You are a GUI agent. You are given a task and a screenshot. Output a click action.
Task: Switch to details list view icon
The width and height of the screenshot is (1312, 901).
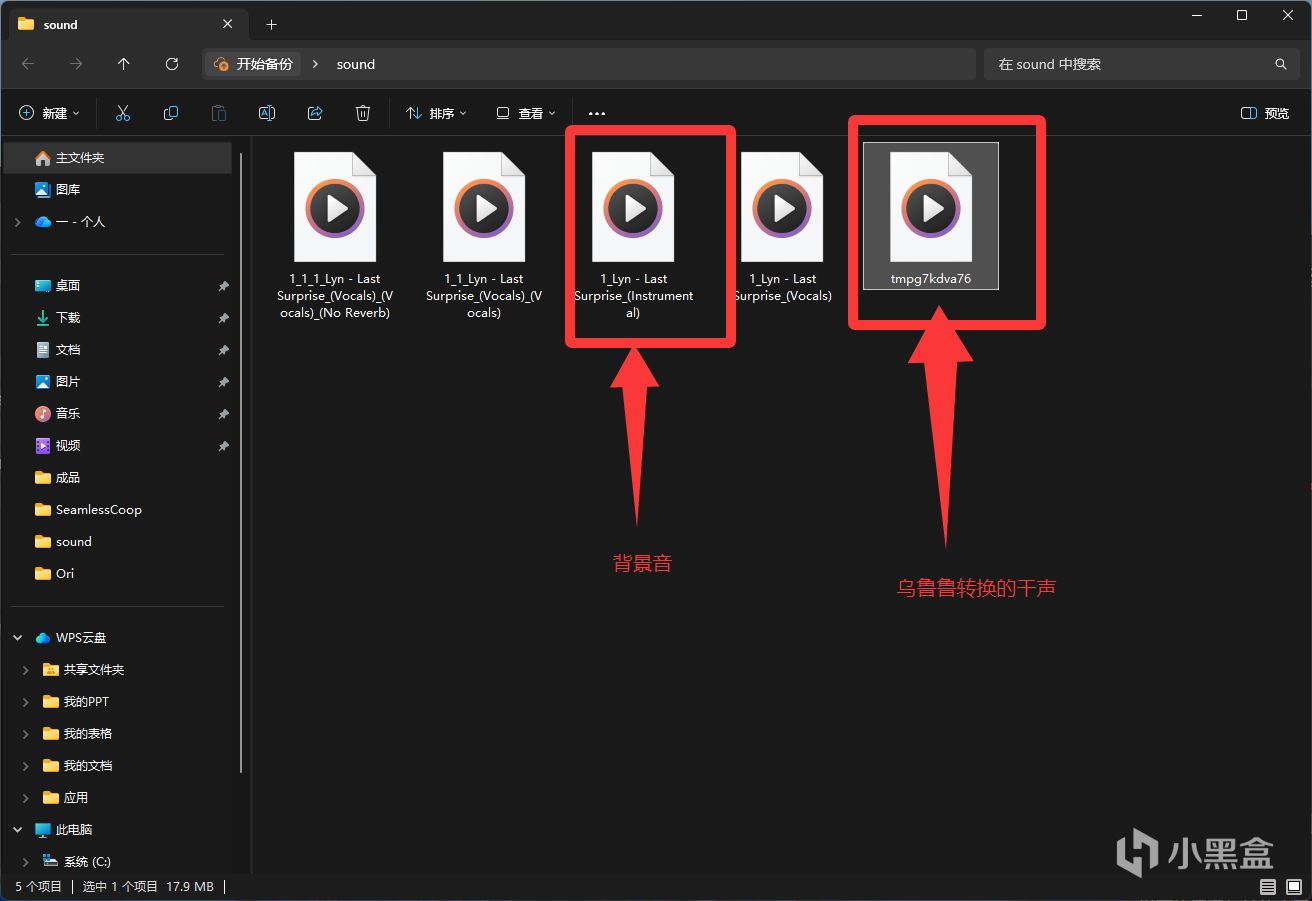coord(1268,887)
